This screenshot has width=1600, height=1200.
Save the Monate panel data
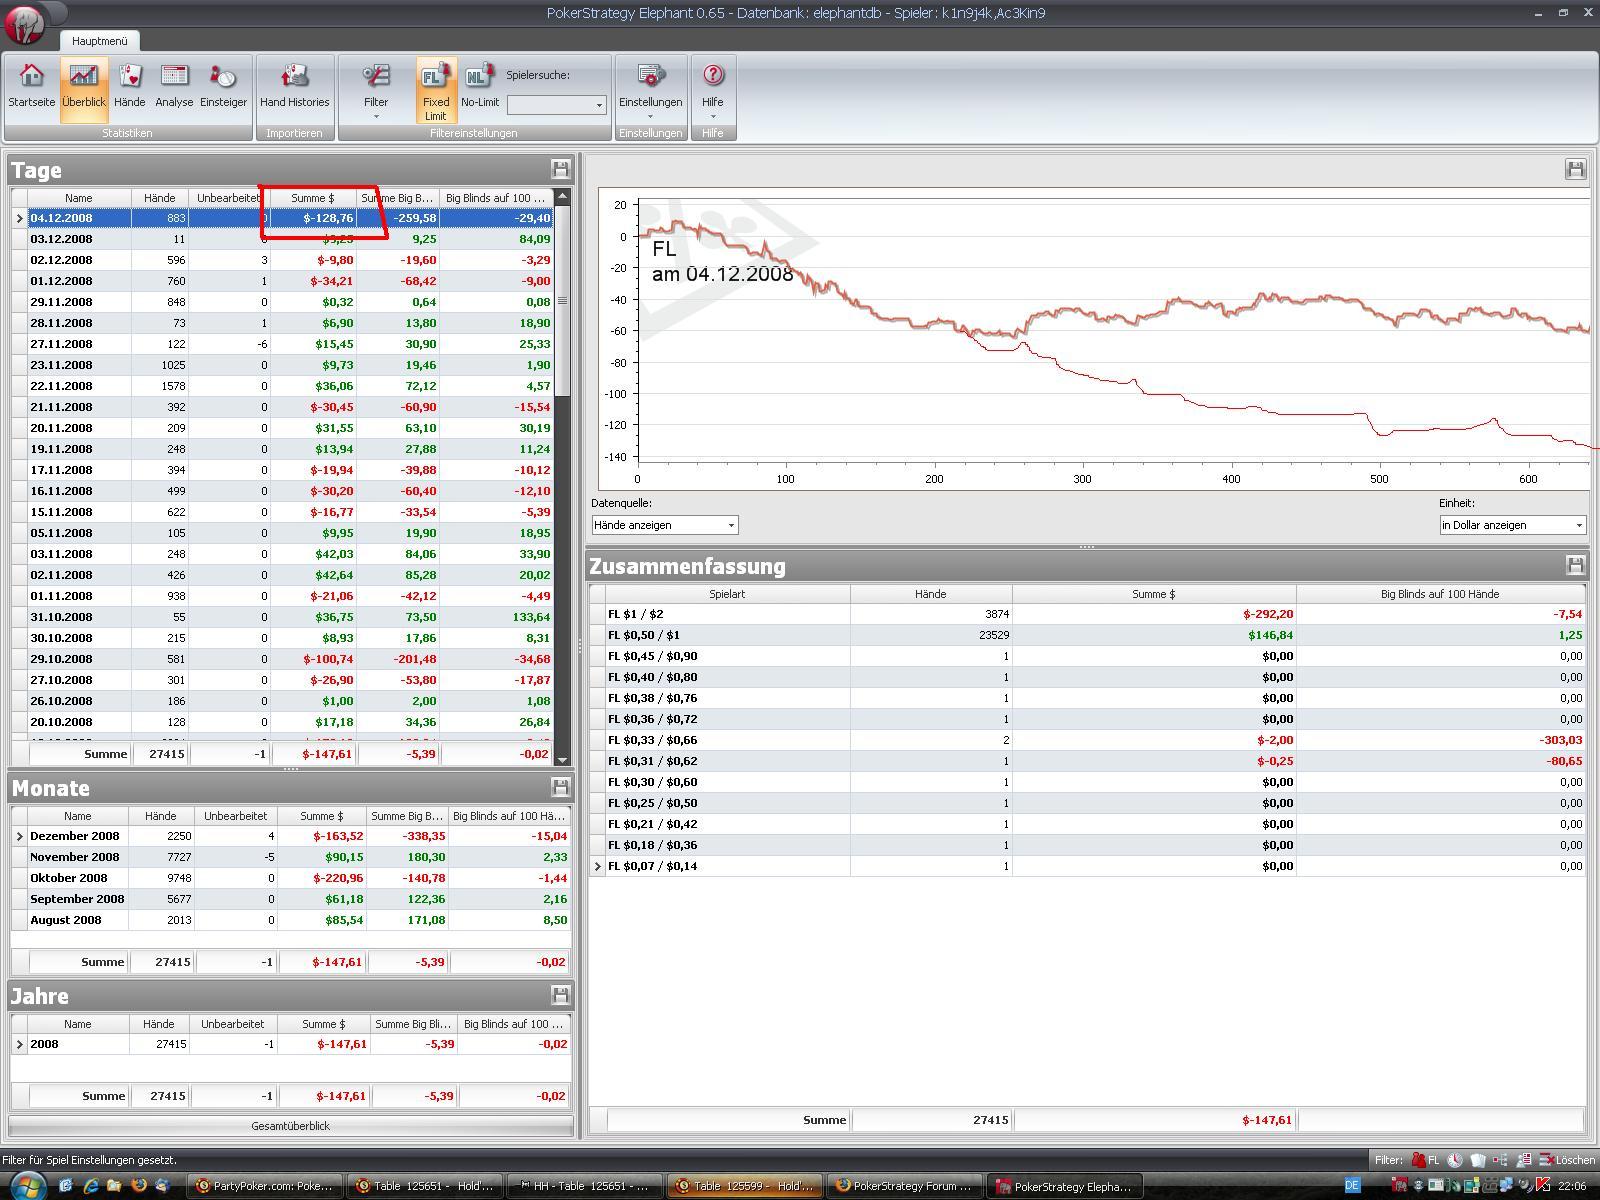click(x=560, y=787)
